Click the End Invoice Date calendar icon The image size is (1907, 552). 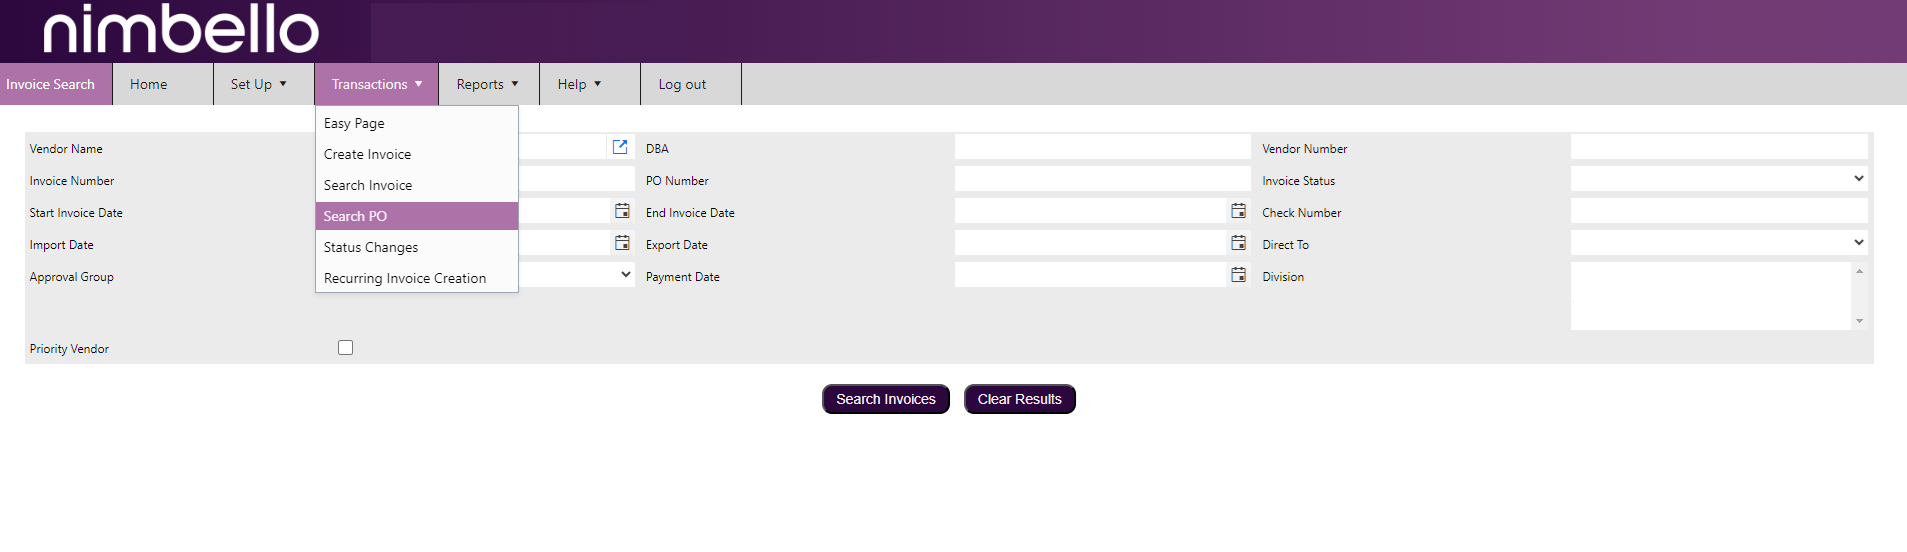pyautogui.click(x=1238, y=211)
